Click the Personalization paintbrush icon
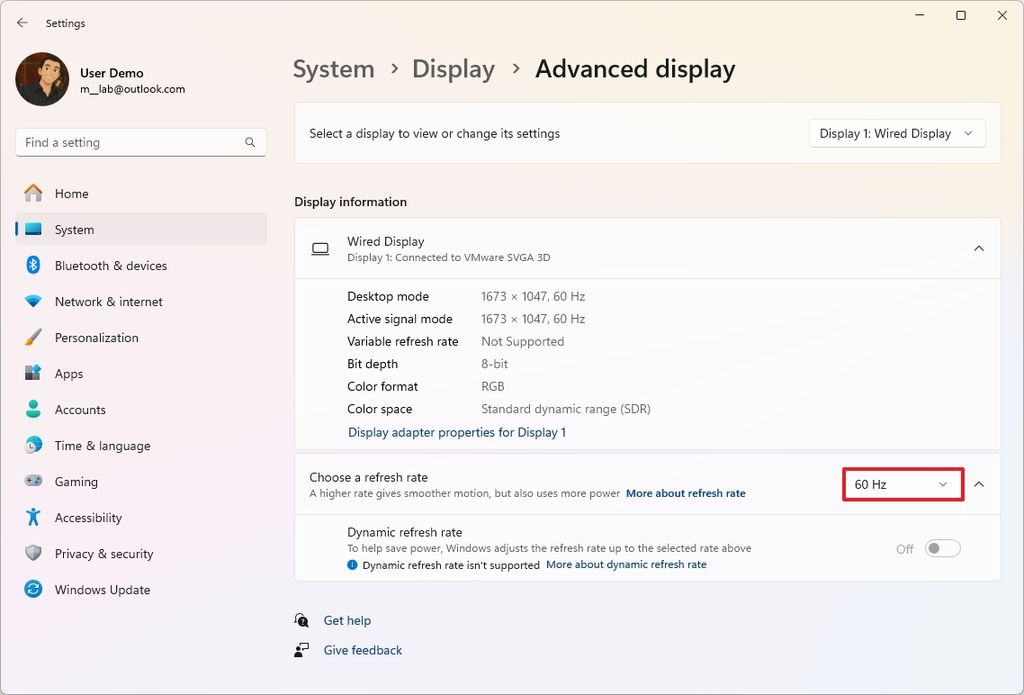The width and height of the screenshot is (1024, 695). tap(33, 337)
